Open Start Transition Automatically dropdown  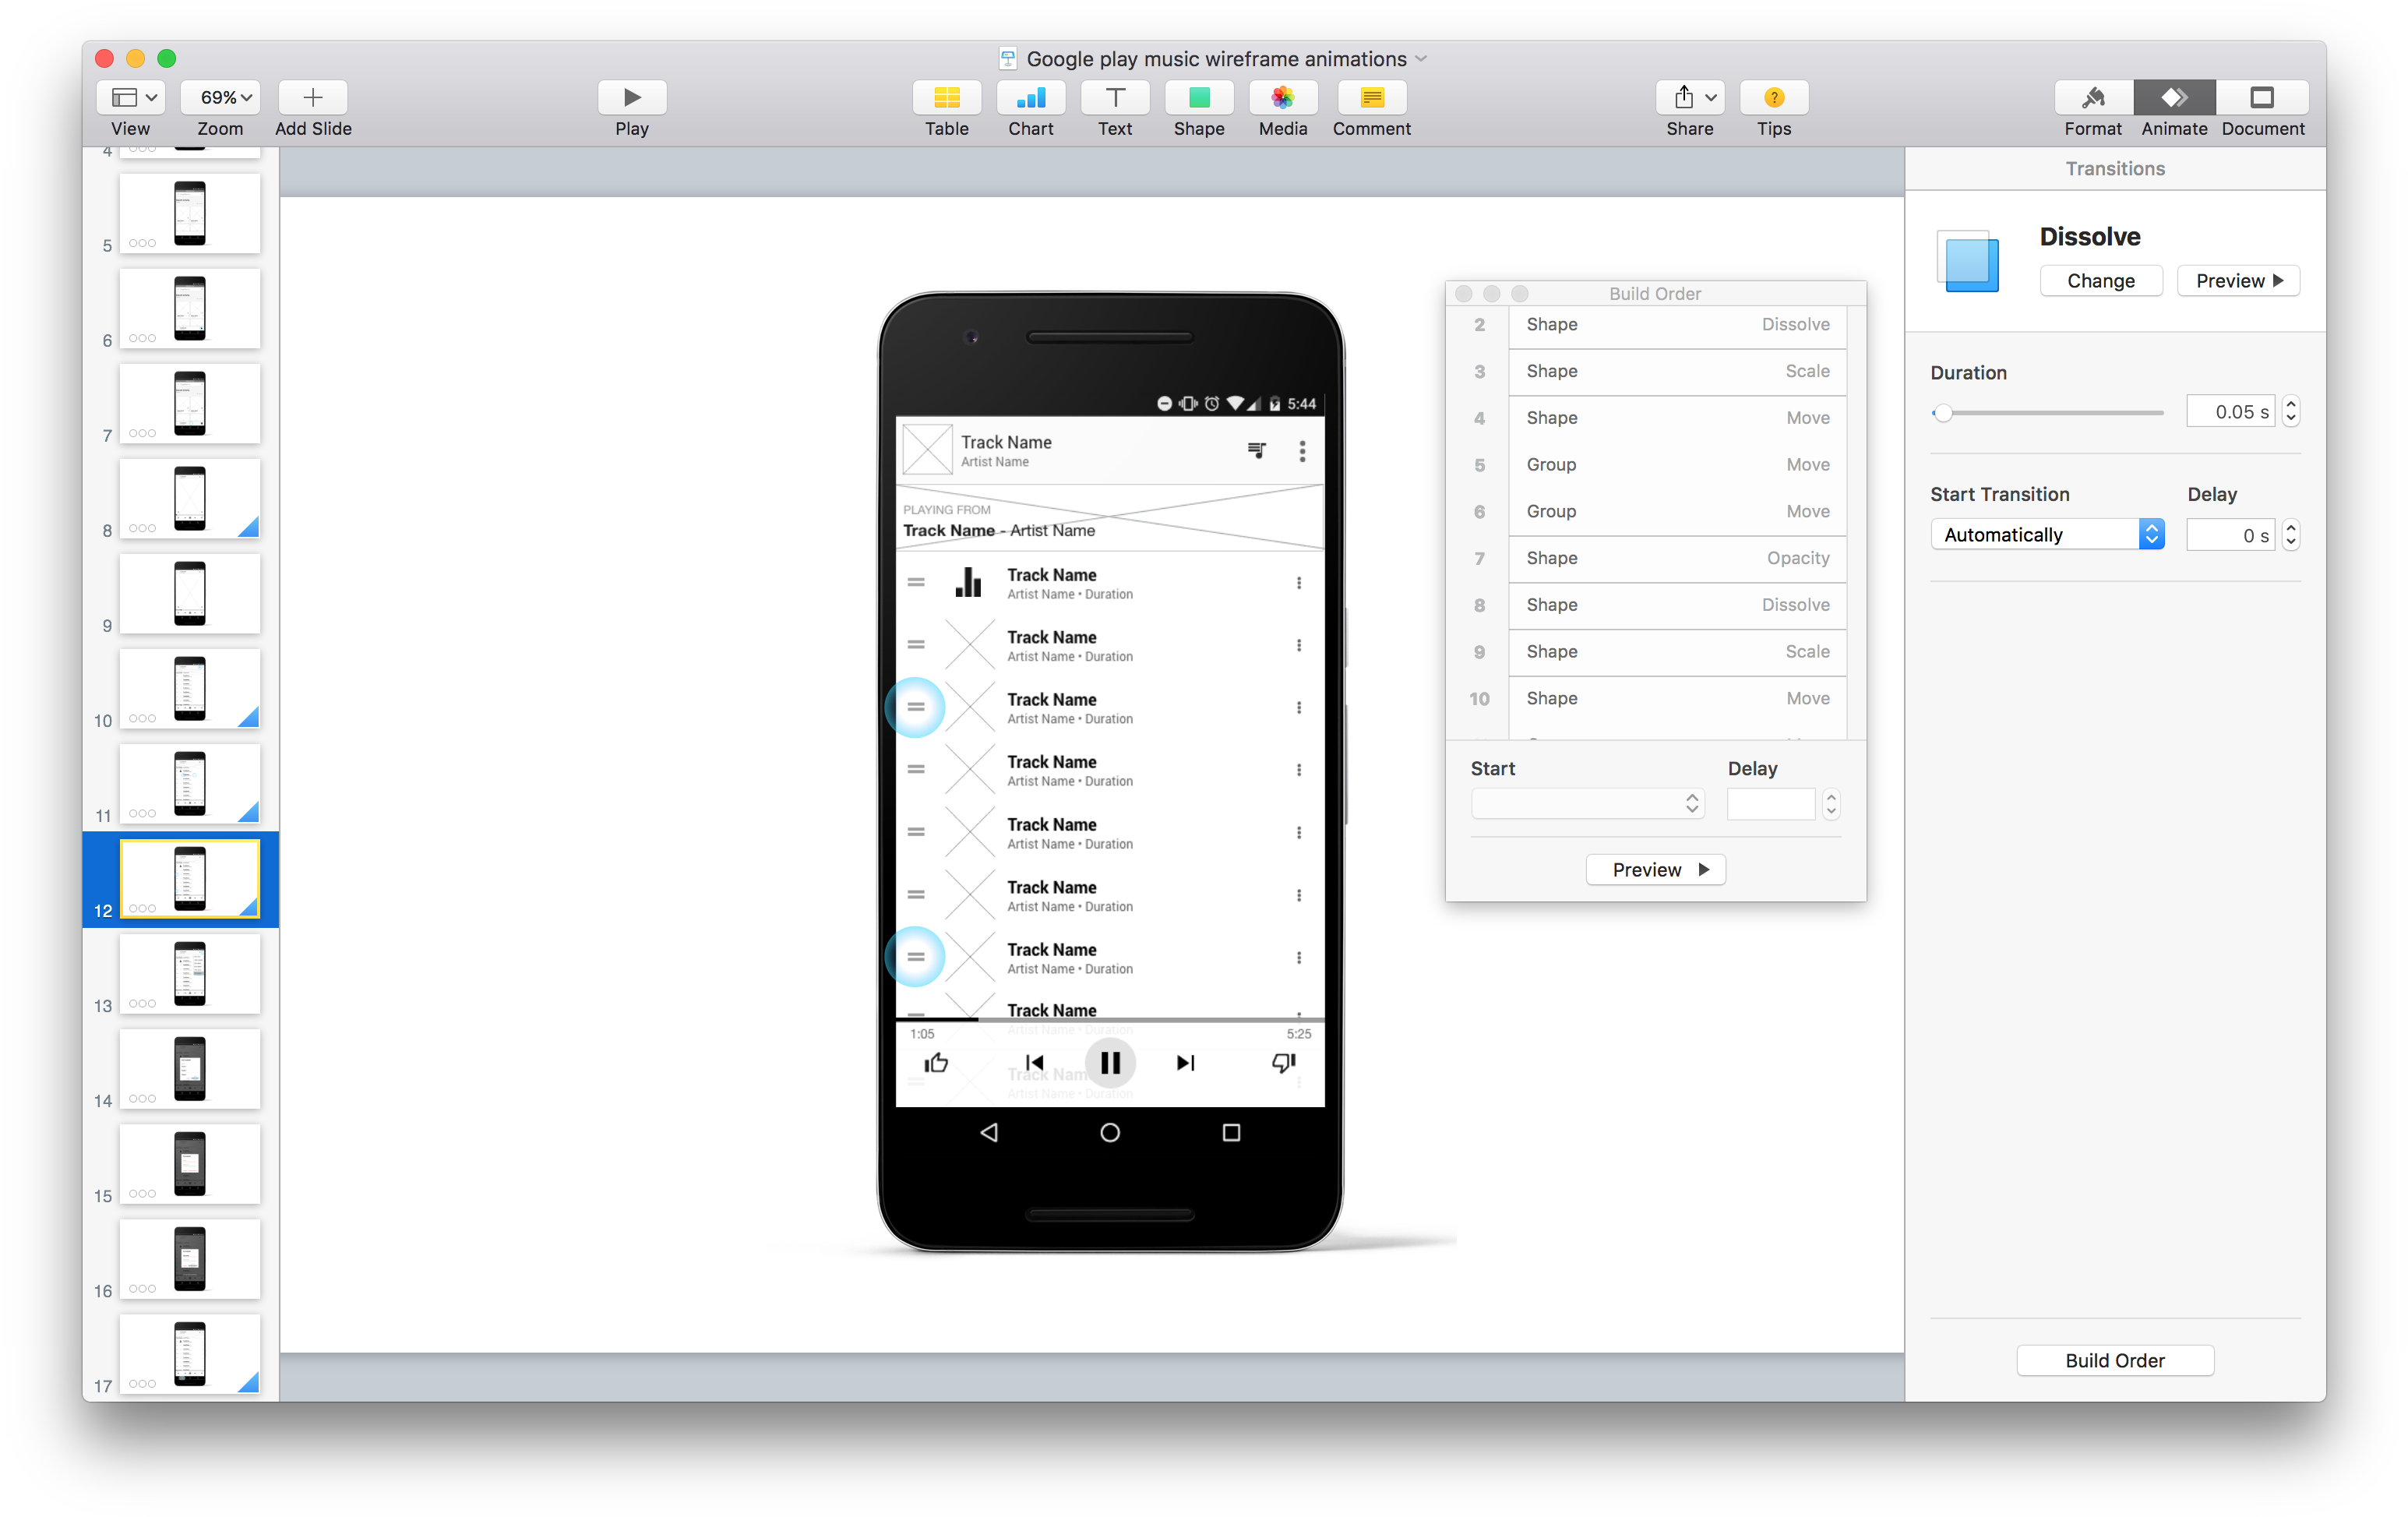2047,535
